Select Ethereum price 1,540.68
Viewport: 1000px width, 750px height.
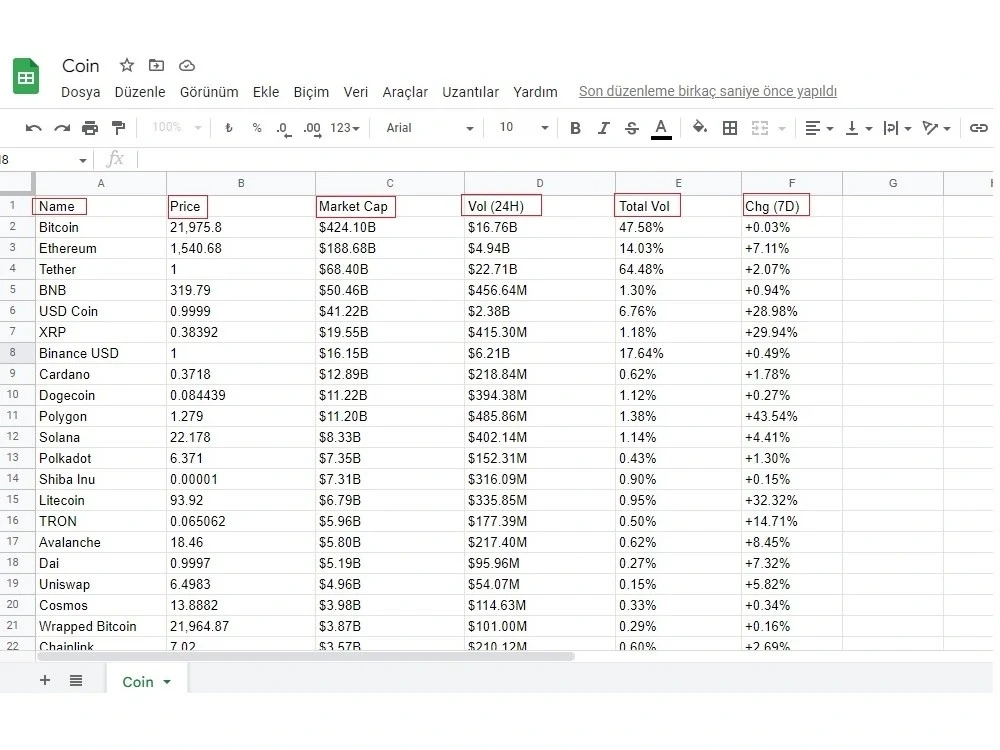pyautogui.click(x=241, y=248)
